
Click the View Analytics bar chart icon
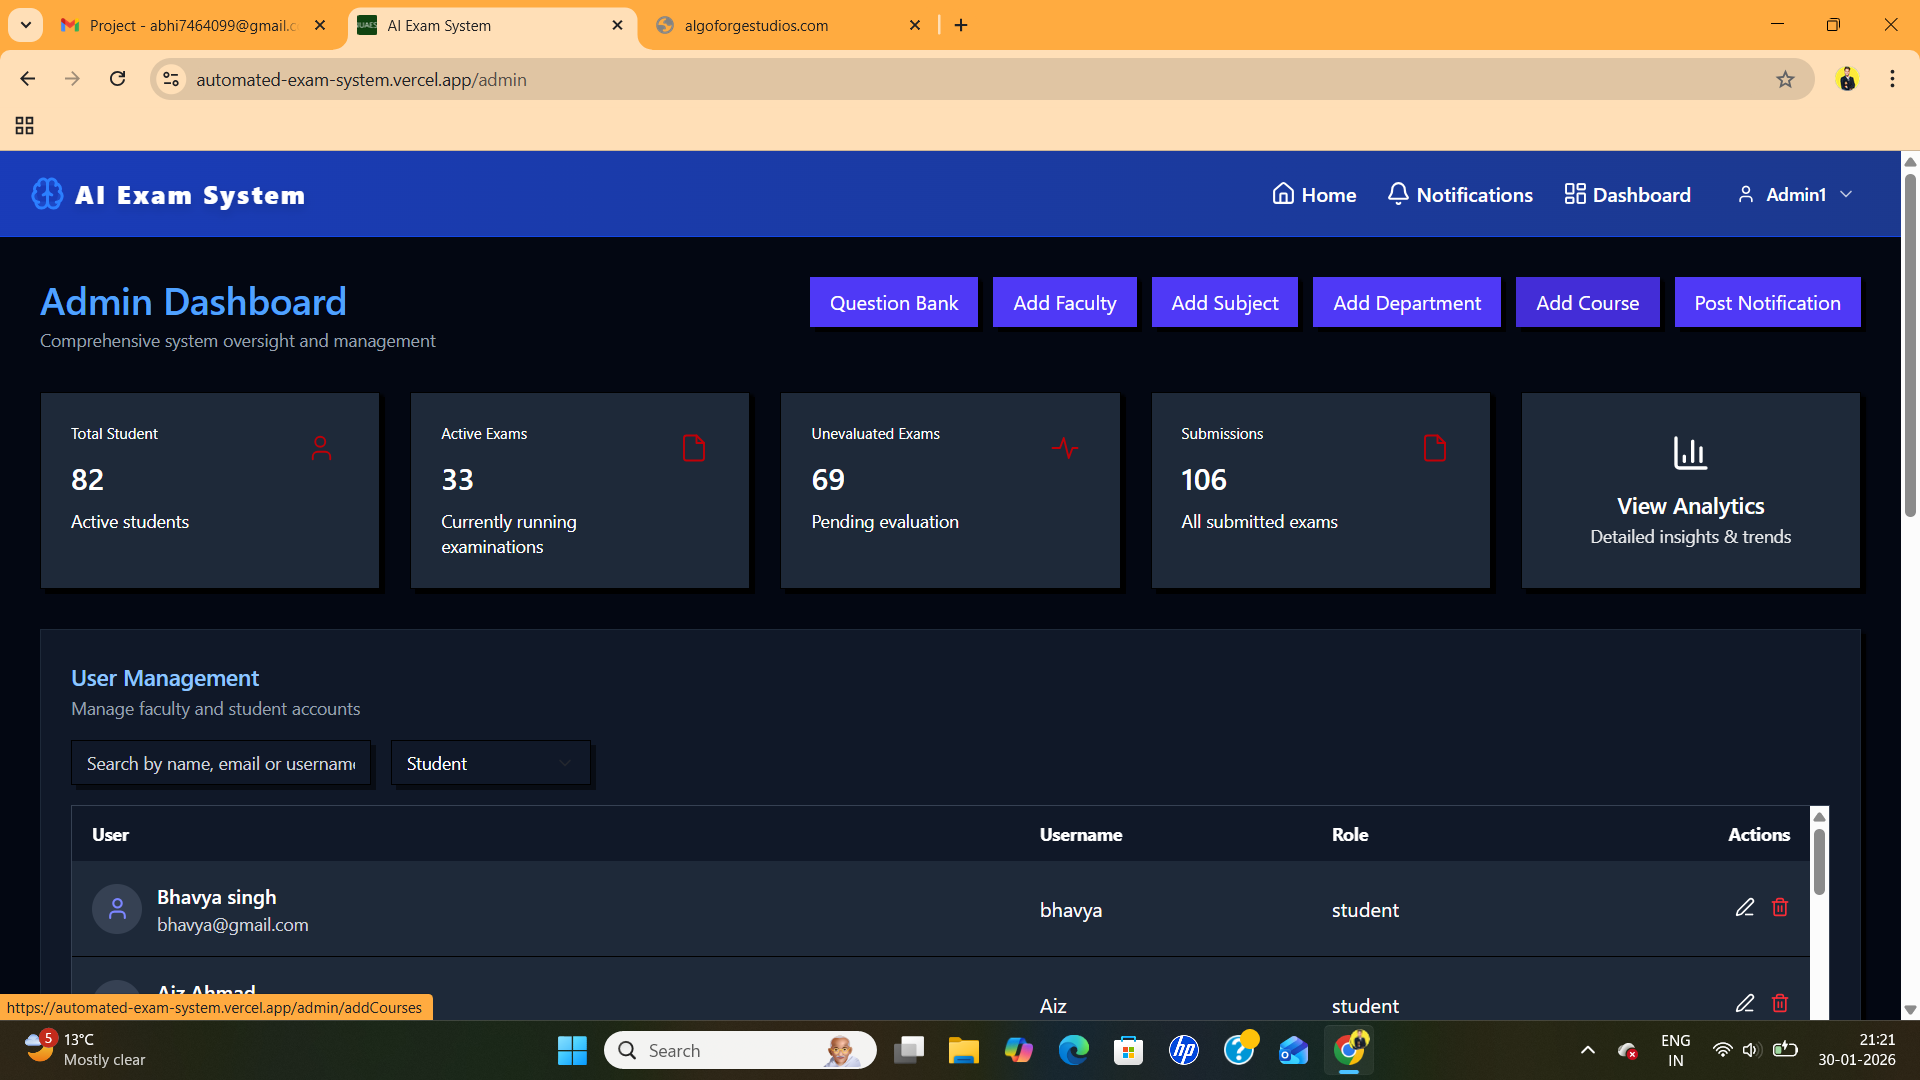[x=1690, y=452]
